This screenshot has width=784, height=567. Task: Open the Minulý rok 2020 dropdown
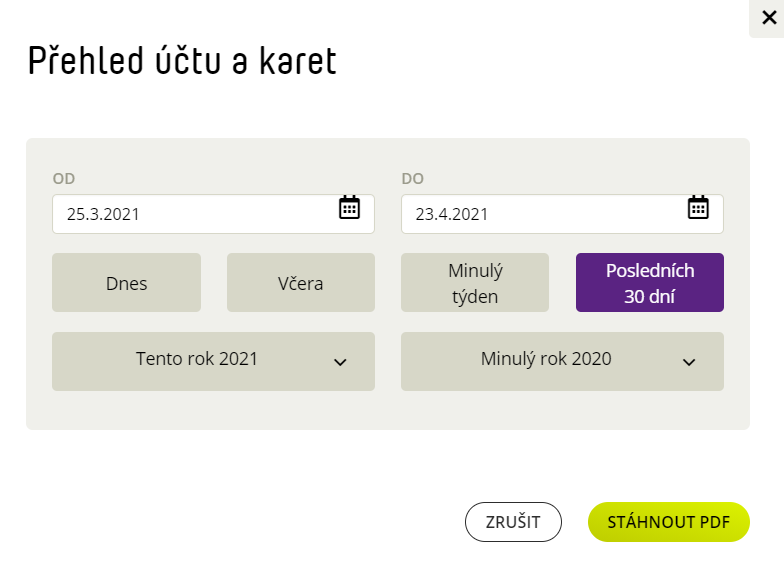pos(562,362)
